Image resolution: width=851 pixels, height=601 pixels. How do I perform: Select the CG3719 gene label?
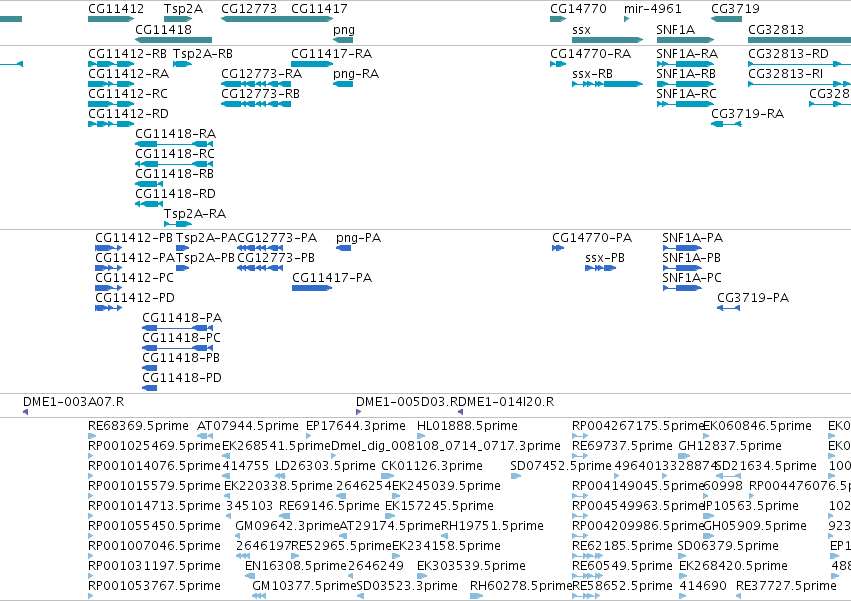click(735, 9)
